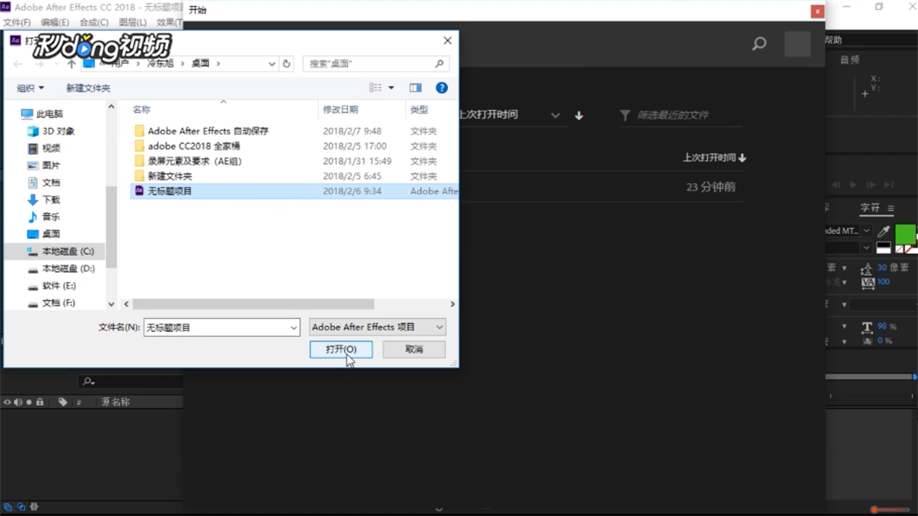Toggle the Layer Switches pane icon at bottom
Image resolution: width=918 pixels, height=516 pixels.
(8, 507)
